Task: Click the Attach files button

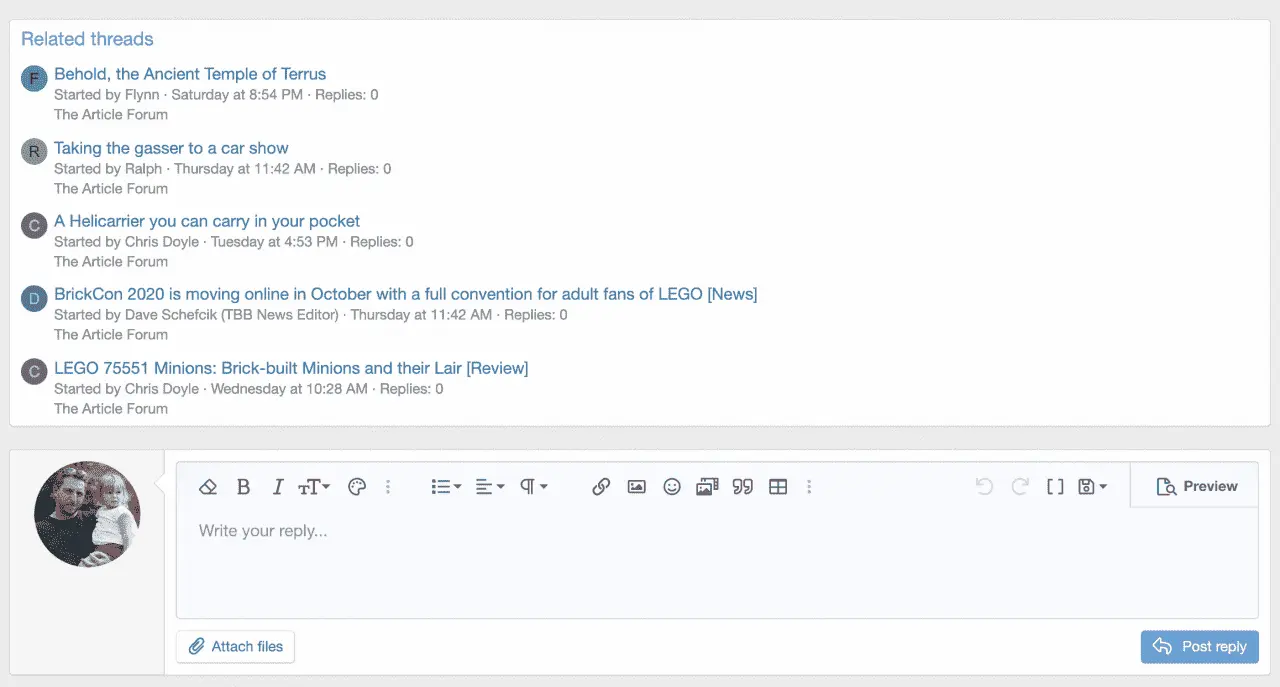Action: pos(236,646)
